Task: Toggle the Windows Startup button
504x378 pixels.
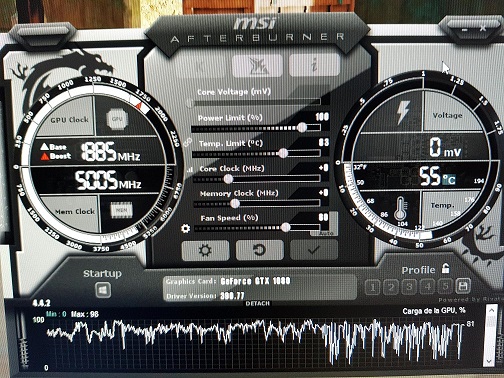Action: click(x=103, y=290)
